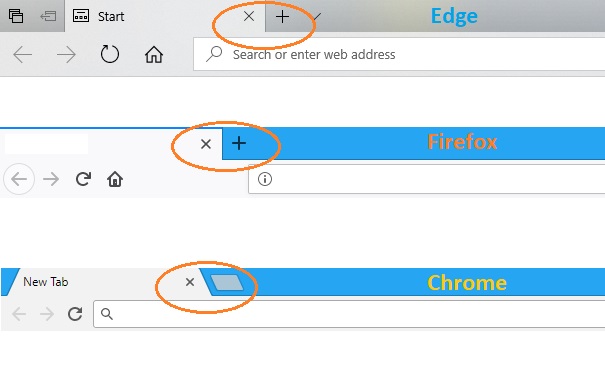605x379 pixels.
Task: Open a new tab in Edge
Action: click(x=282, y=17)
